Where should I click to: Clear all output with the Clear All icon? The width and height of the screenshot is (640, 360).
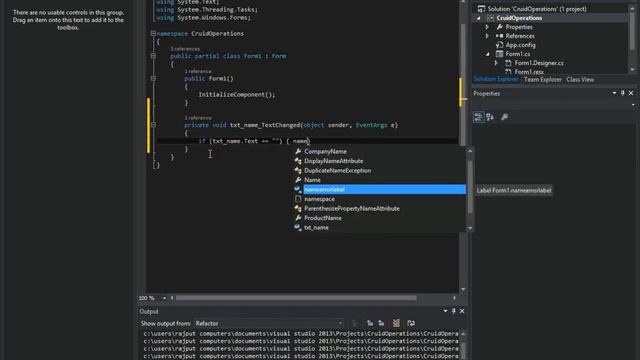pyautogui.click(x=396, y=323)
